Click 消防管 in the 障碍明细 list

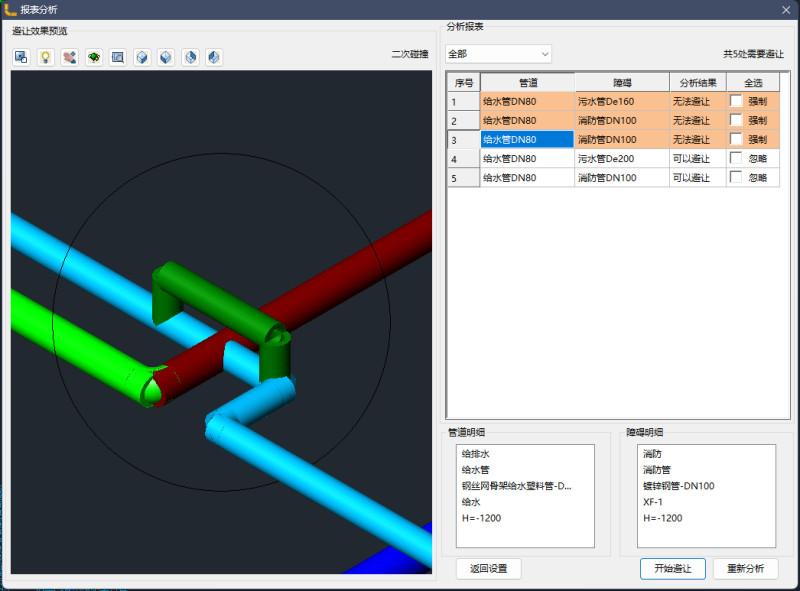[657, 470]
